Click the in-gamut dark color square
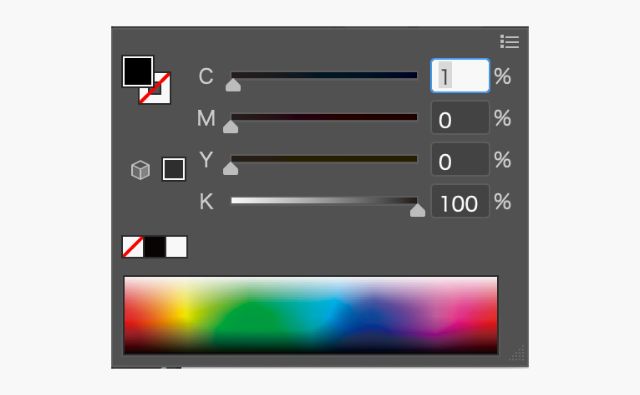 [174, 169]
